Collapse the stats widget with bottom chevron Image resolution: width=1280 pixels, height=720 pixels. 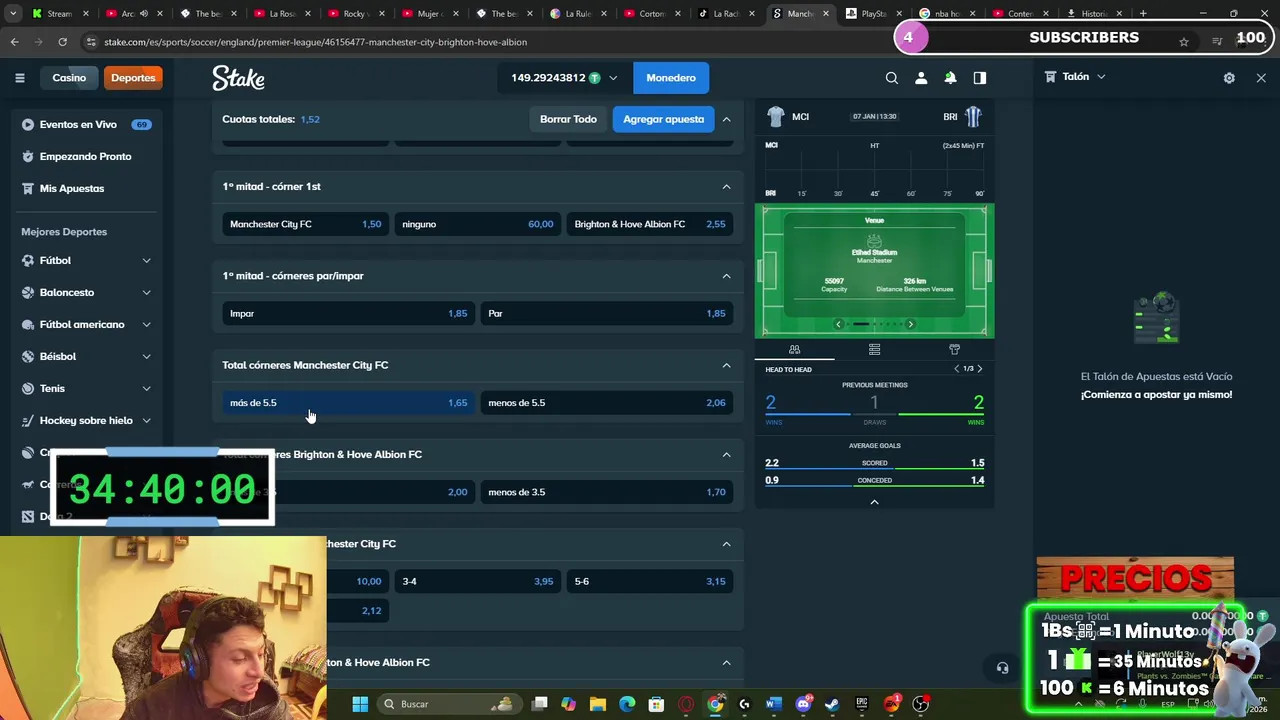point(874,502)
